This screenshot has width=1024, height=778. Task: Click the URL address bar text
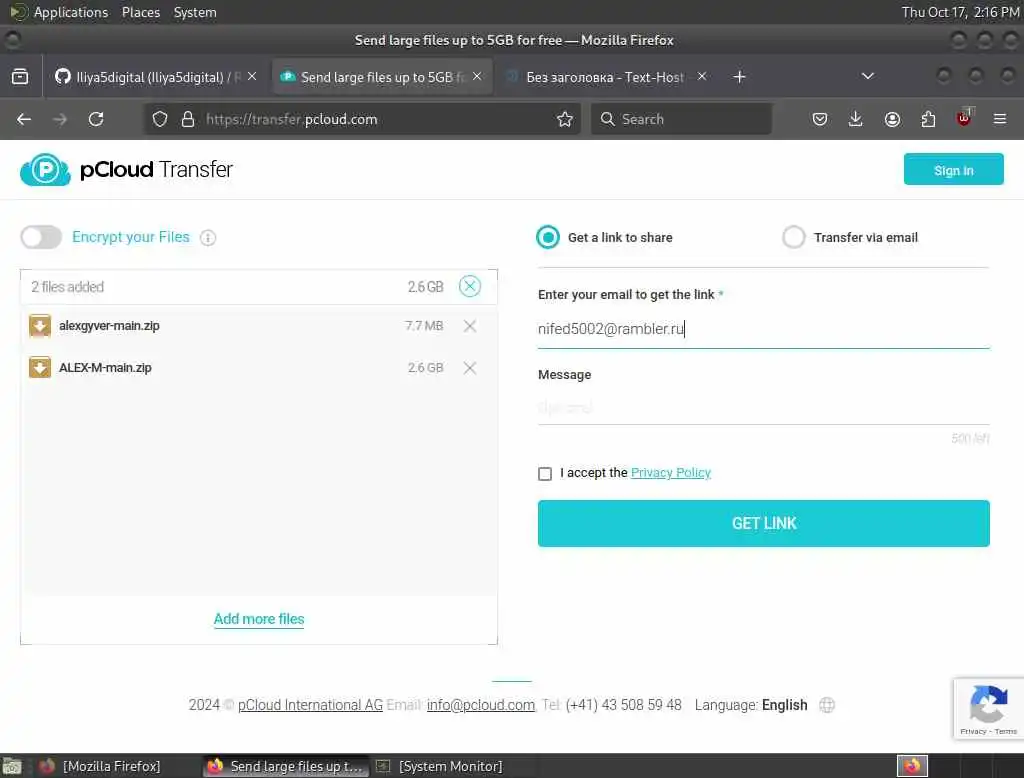[x=292, y=119]
